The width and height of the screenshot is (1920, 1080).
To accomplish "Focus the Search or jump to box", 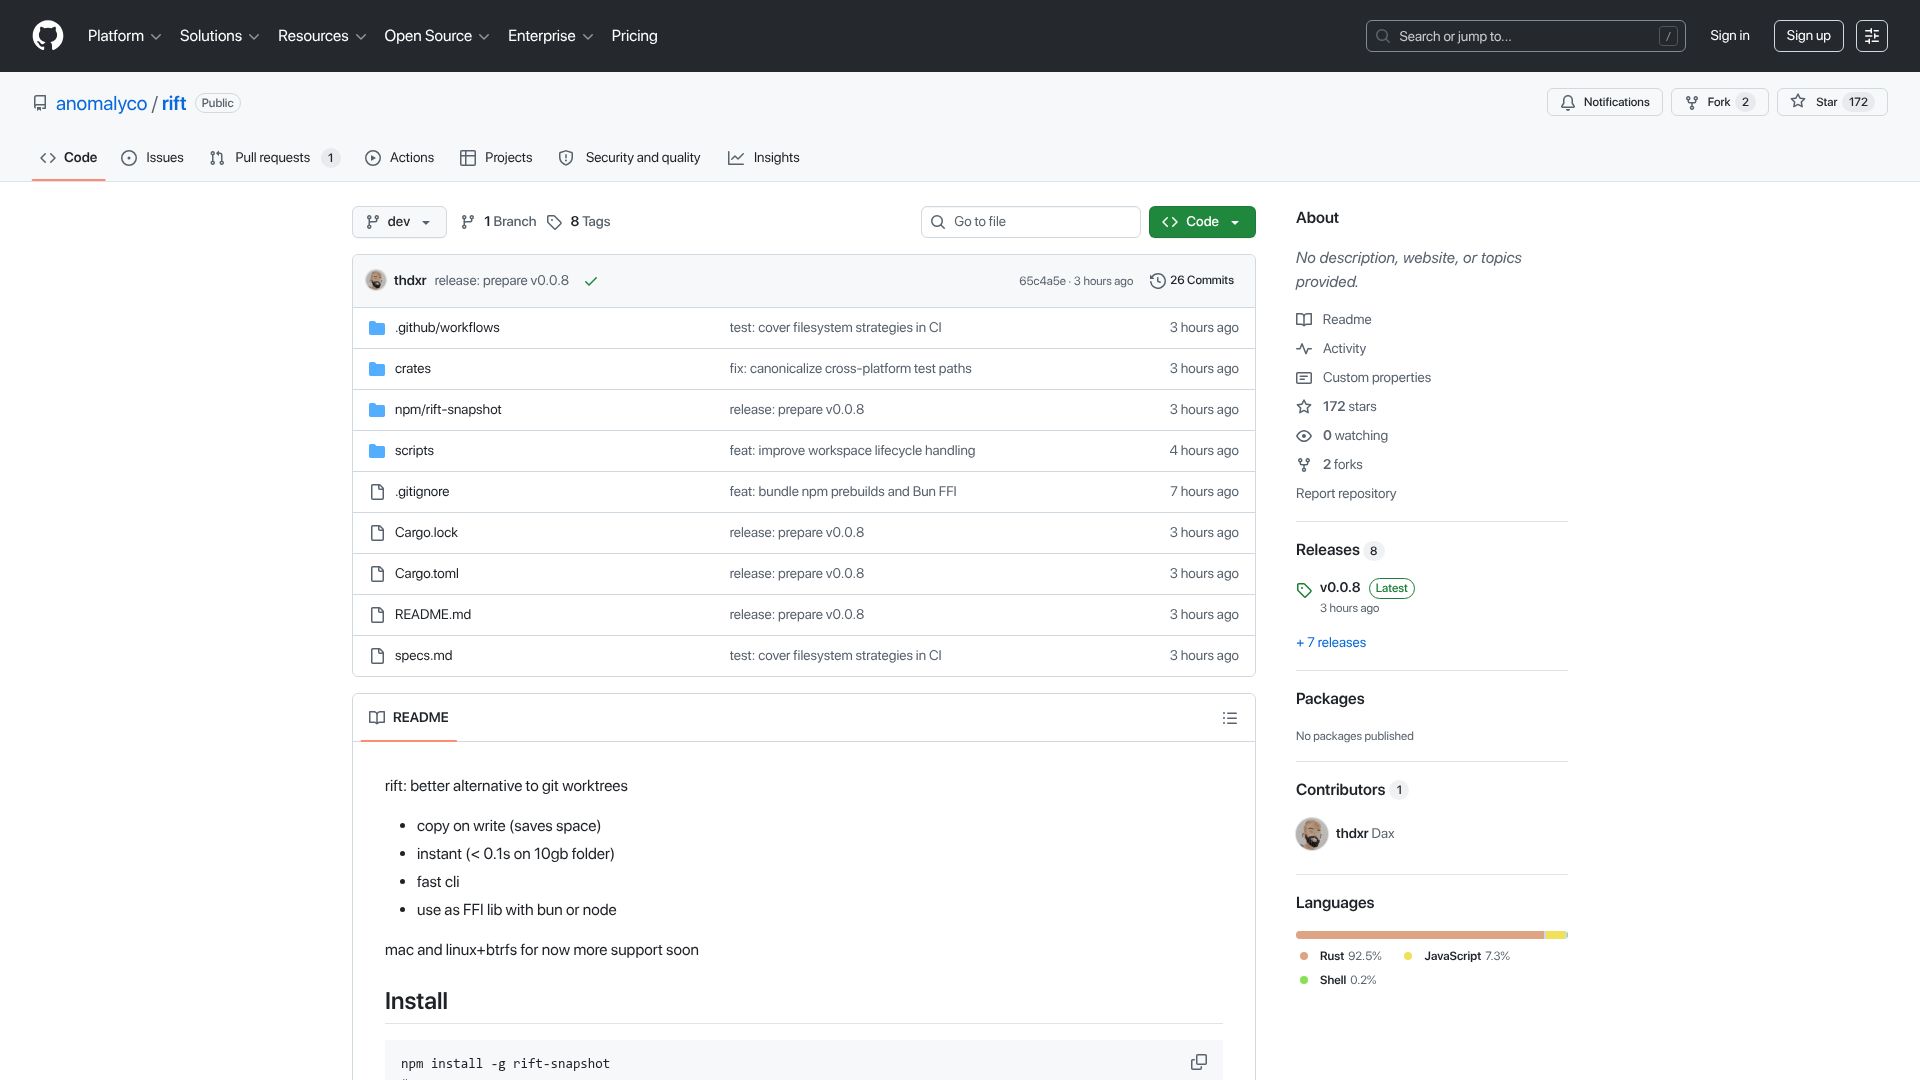I will [x=1525, y=36].
